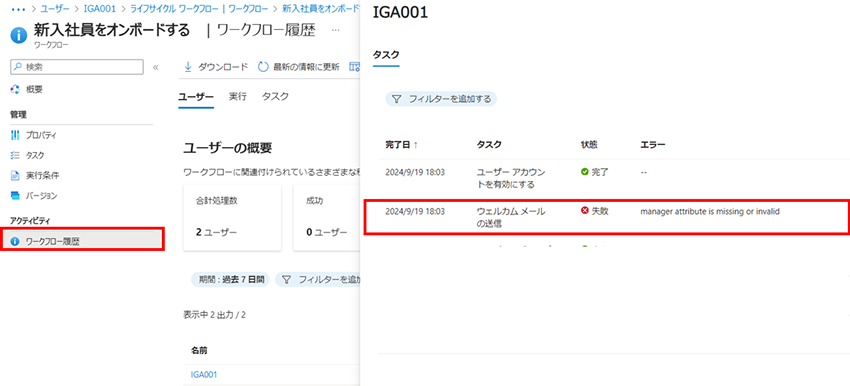
Task: Add a filter in the user list
Action: [x=319, y=280]
